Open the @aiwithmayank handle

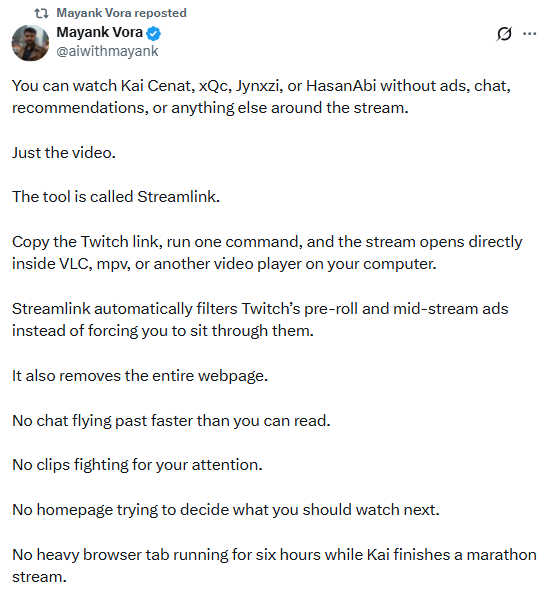107,51
